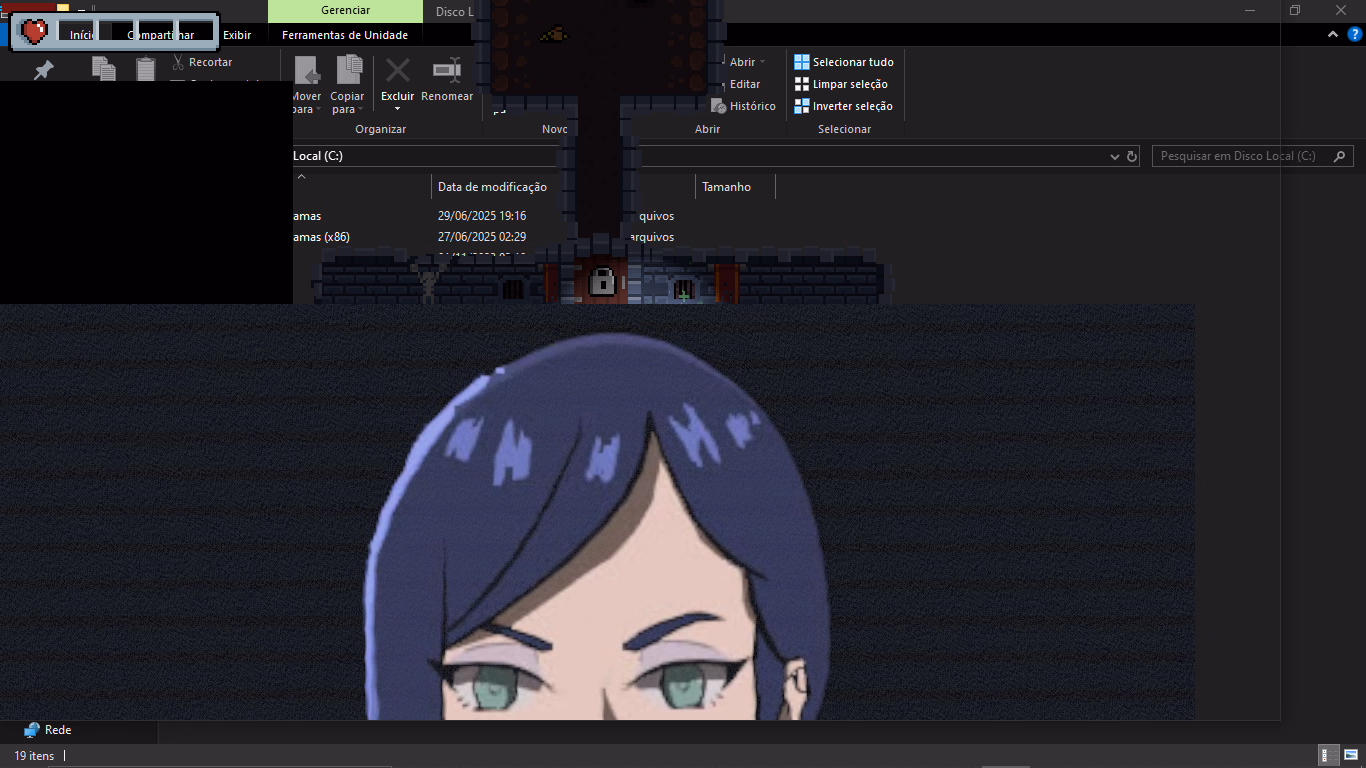The image size is (1366, 768).
Task: Open the Ferramentas de Unidade tab
Action: point(345,35)
